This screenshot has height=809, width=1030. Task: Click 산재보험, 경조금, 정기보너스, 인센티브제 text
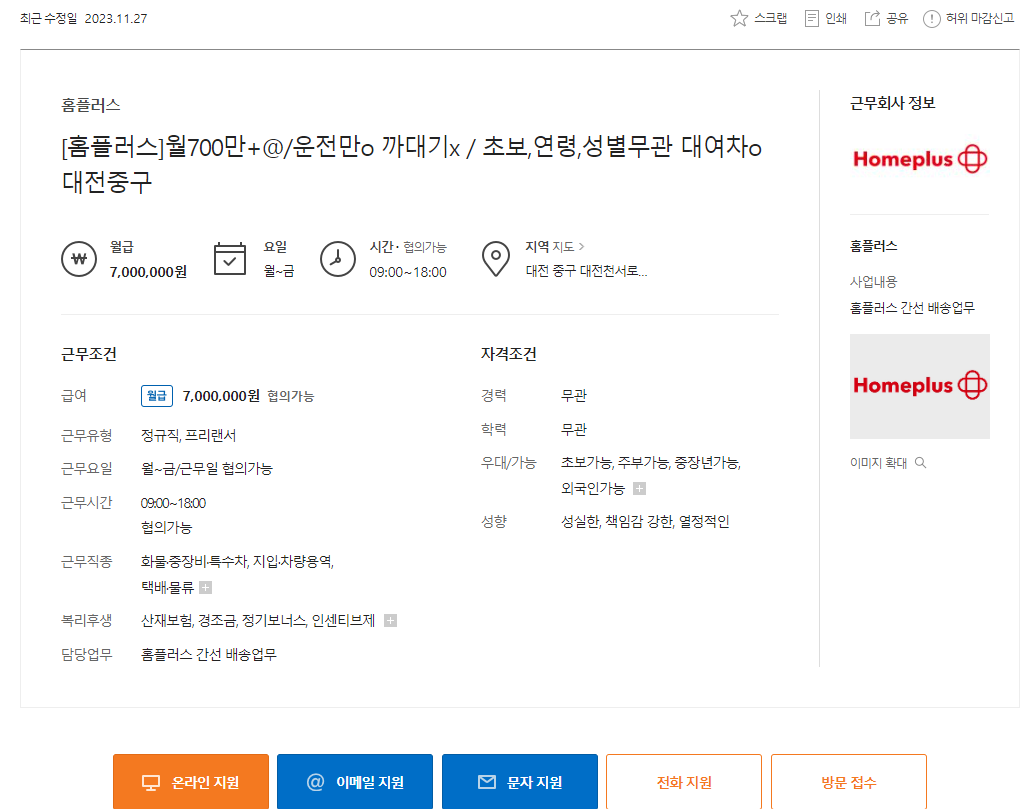tap(258, 621)
